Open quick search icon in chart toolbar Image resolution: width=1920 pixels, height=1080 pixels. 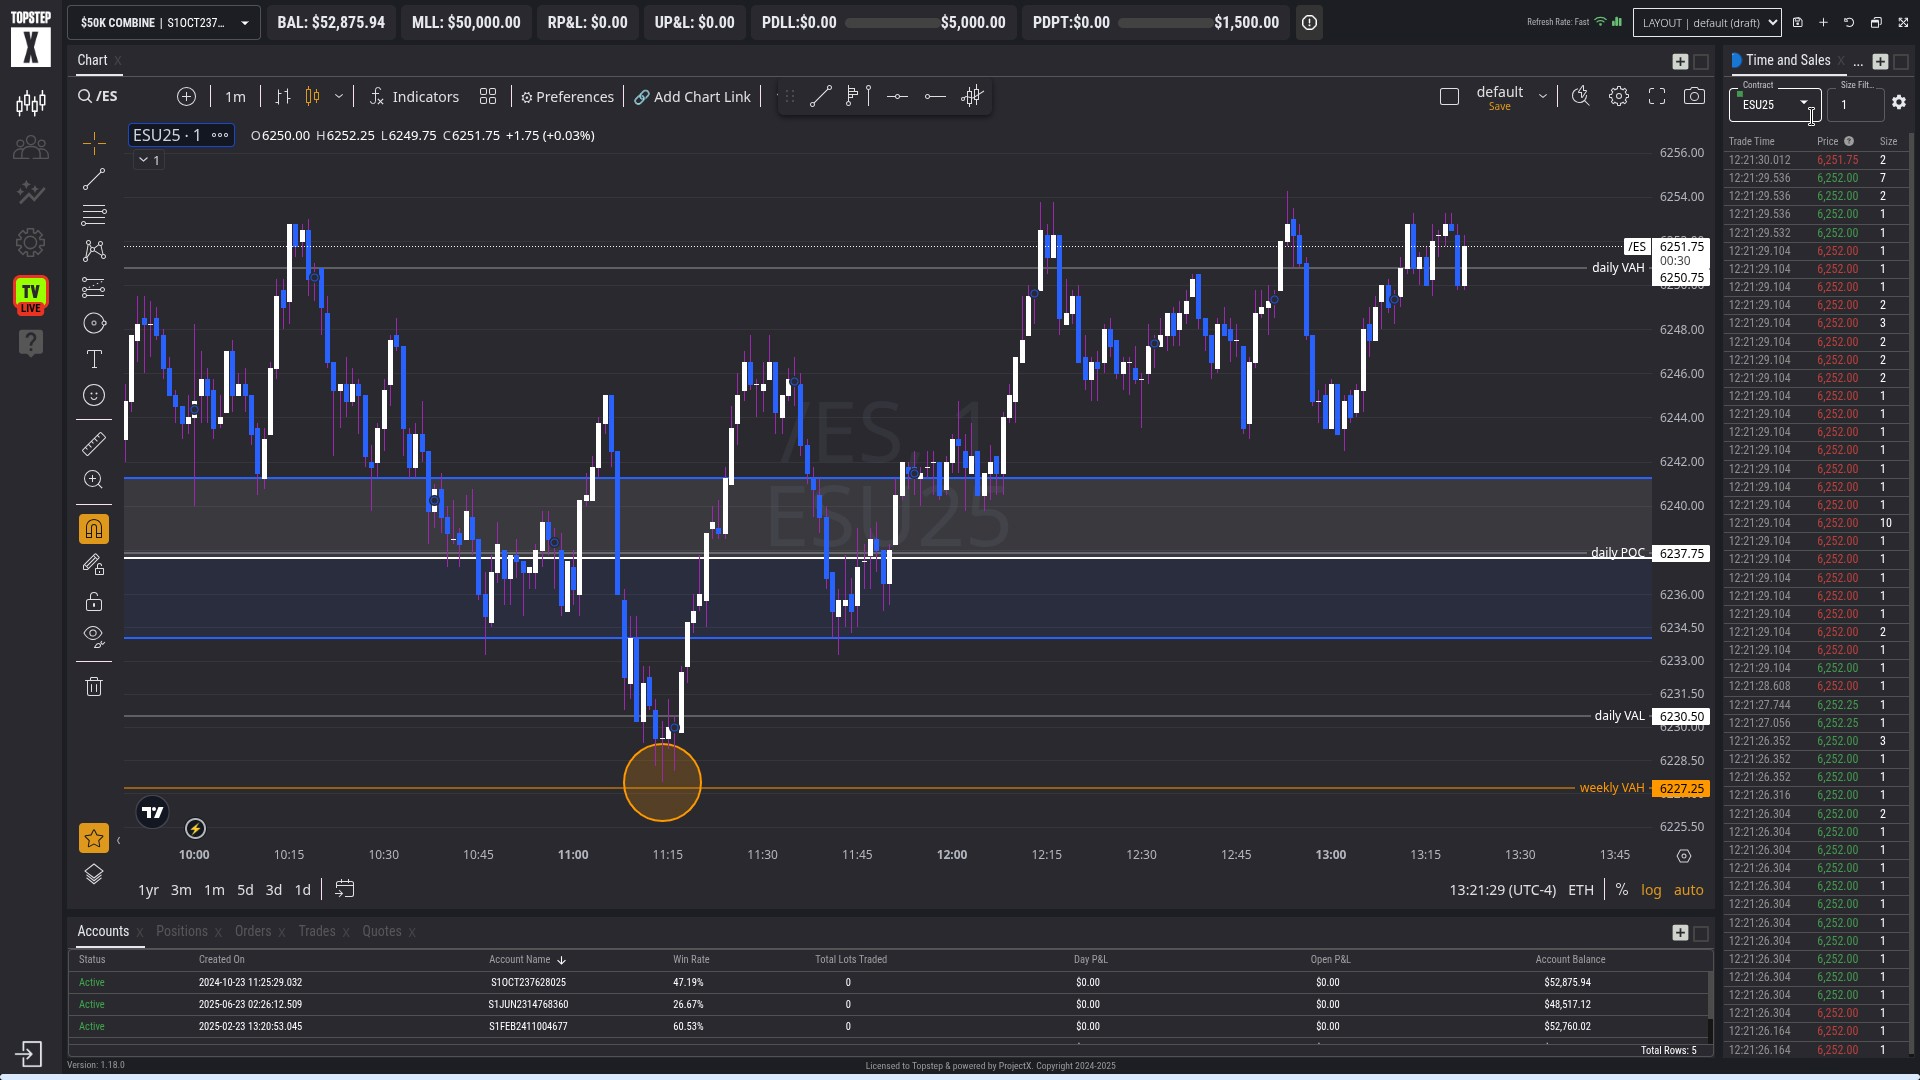[x=1580, y=97]
